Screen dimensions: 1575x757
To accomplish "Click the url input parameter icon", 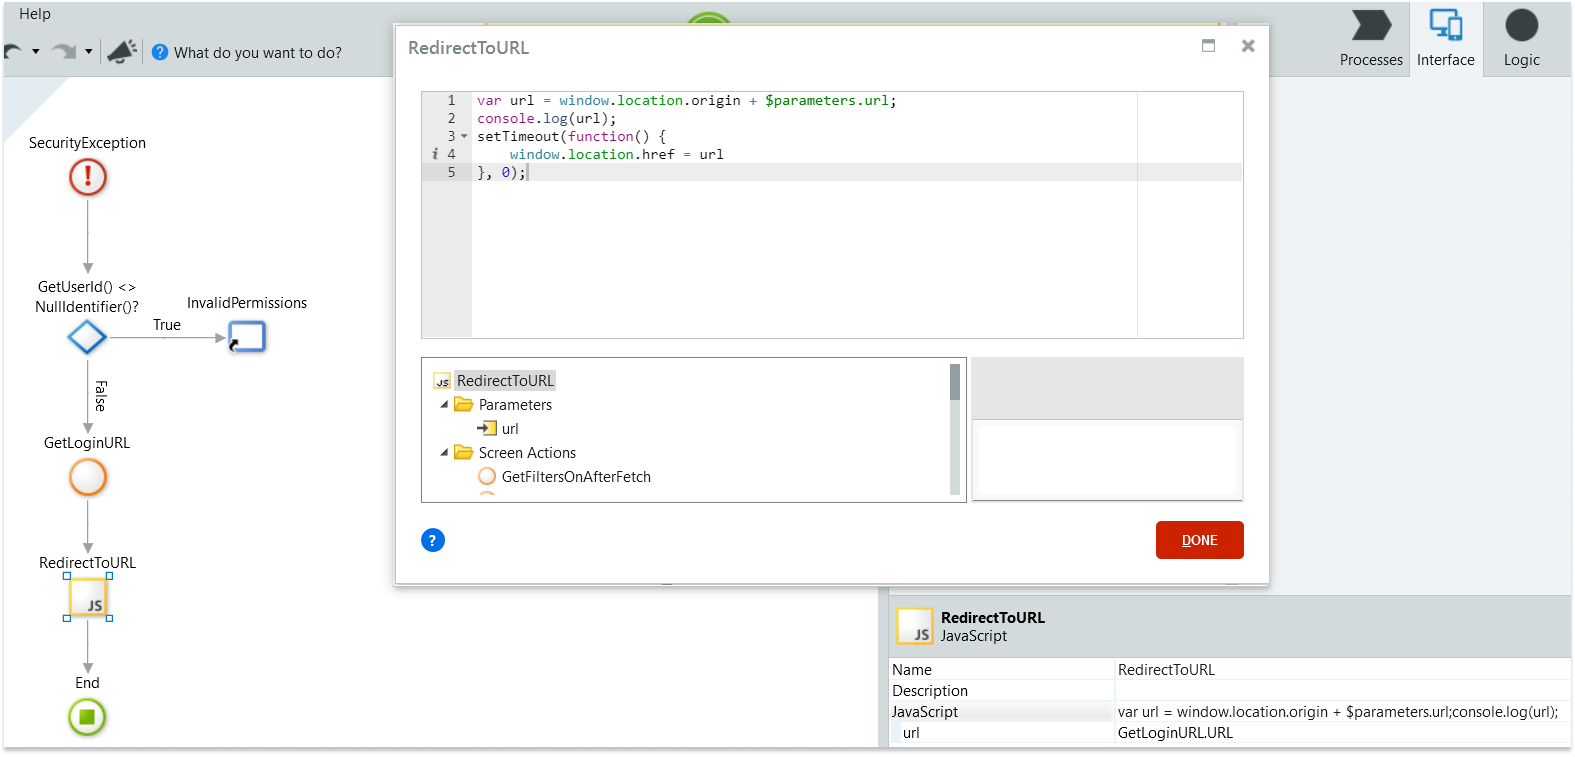I will (x=487, y=428).
